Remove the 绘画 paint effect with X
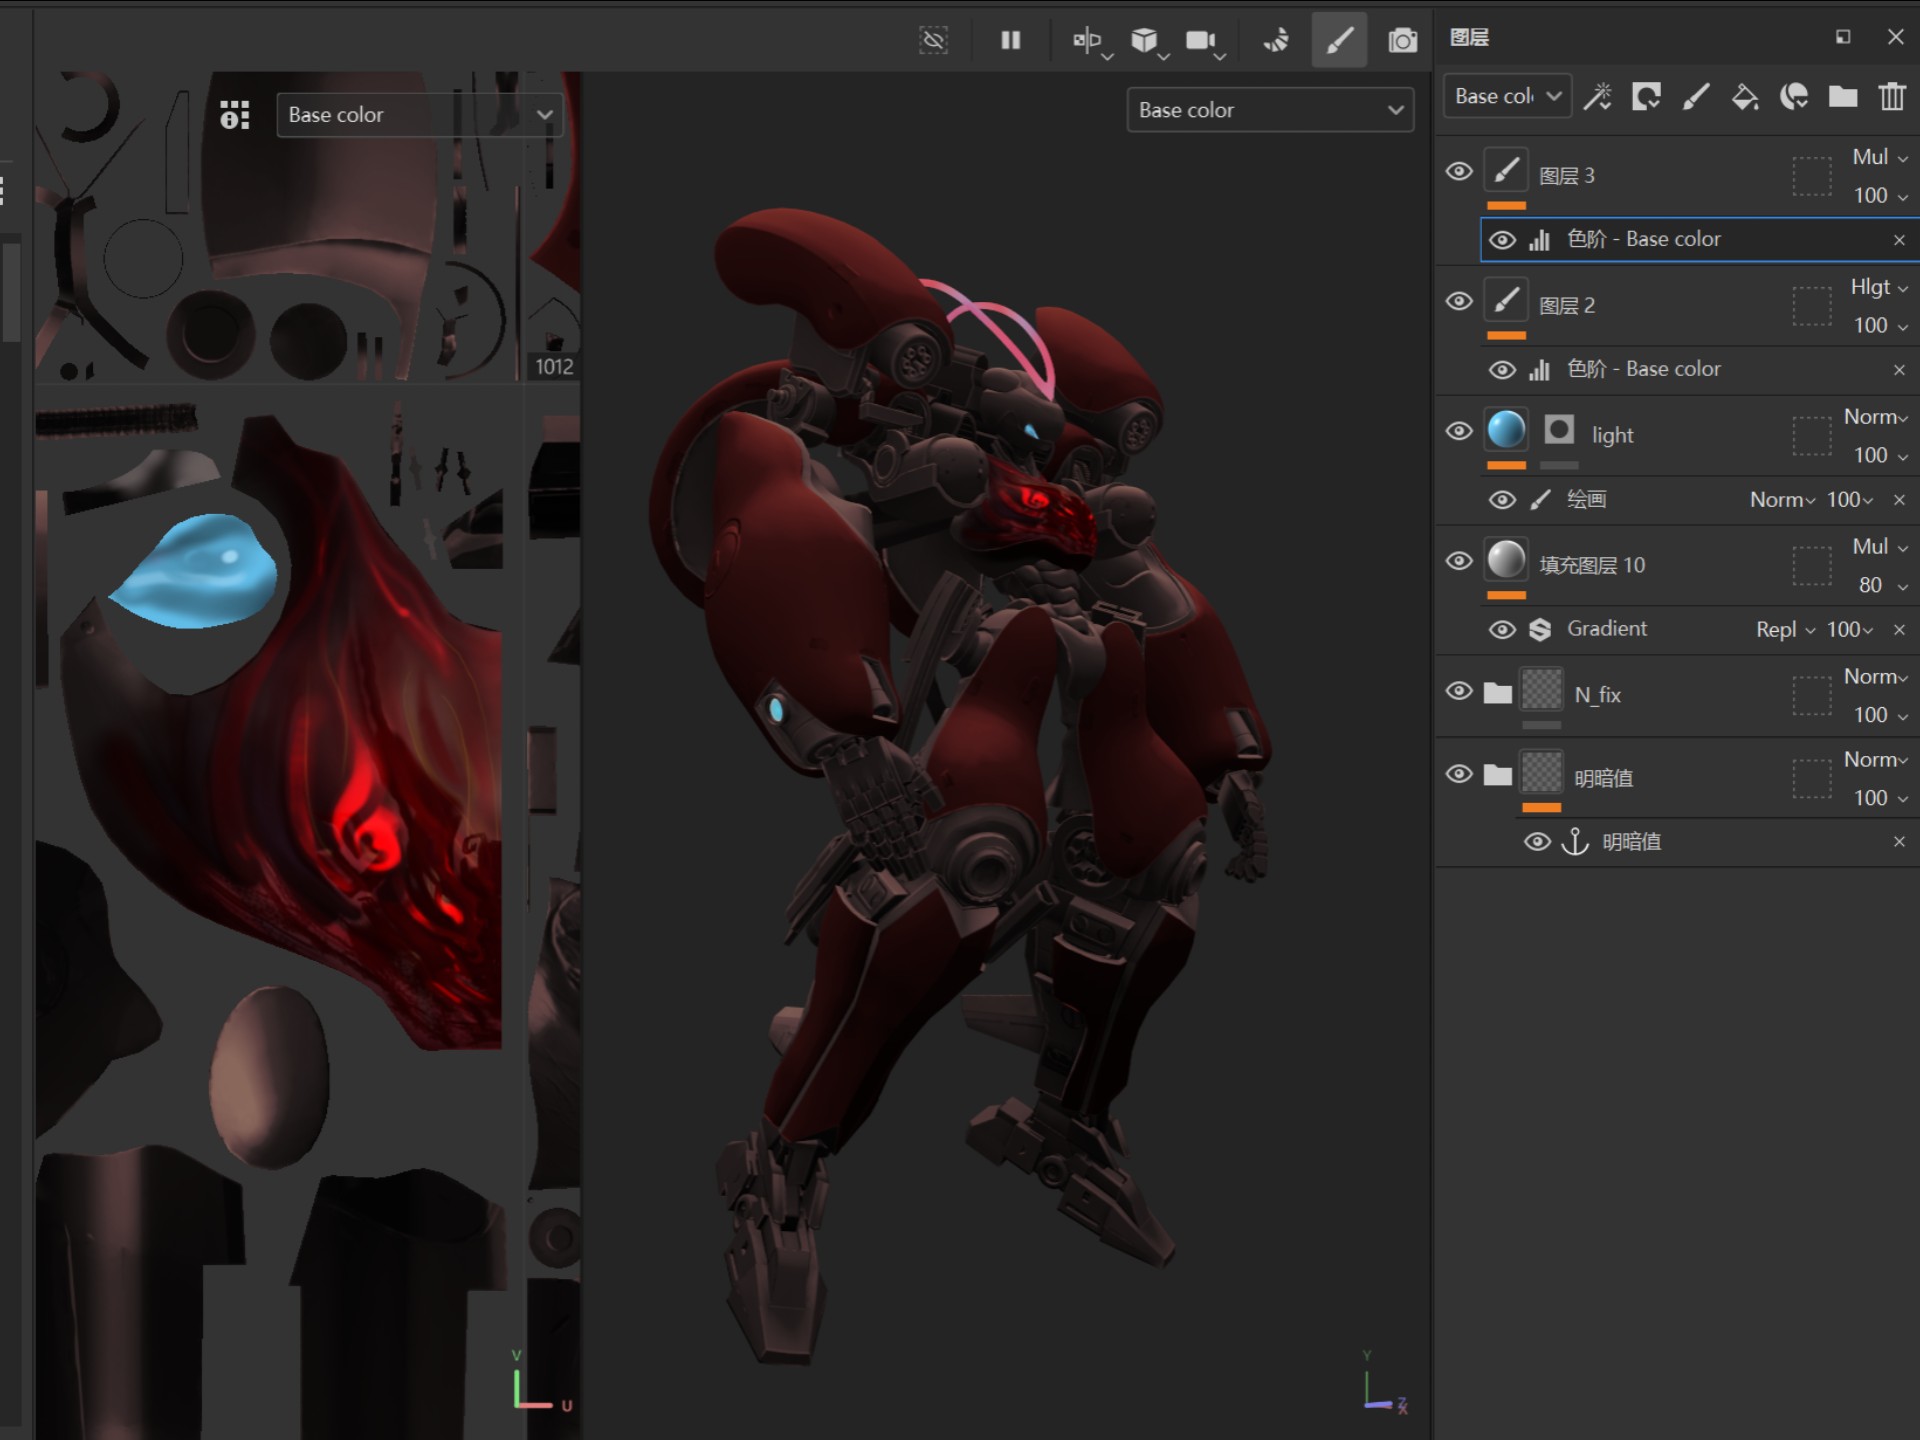Viewport: 1920px width, 1440px height. tap(1898, 500)
